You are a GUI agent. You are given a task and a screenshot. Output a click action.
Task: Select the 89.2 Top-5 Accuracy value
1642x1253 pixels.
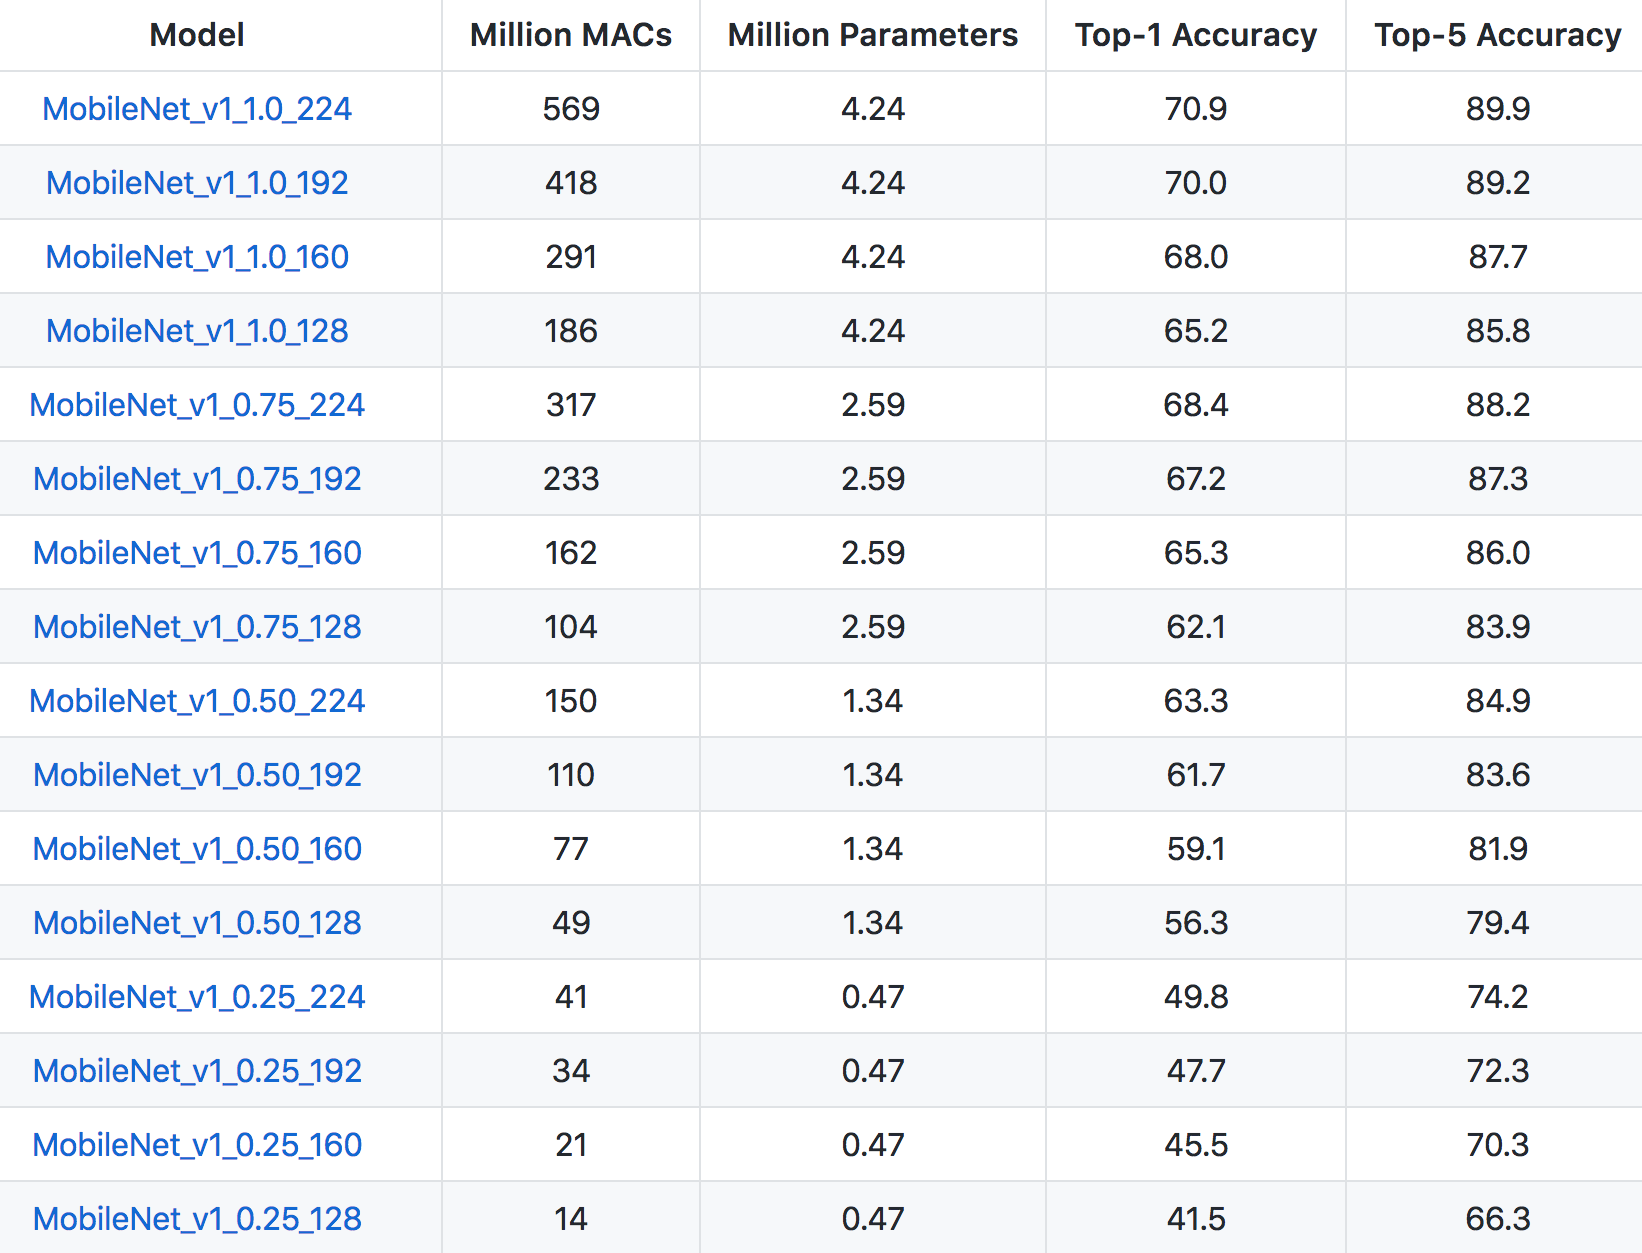coord(1498,183)
